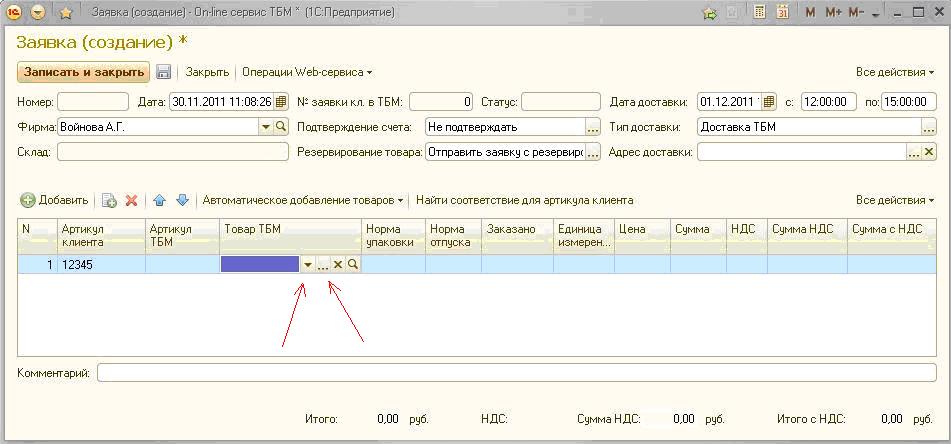The image size is (951, 444).
Task: Click the Артикул ТБМ column header
Action: 182,236
